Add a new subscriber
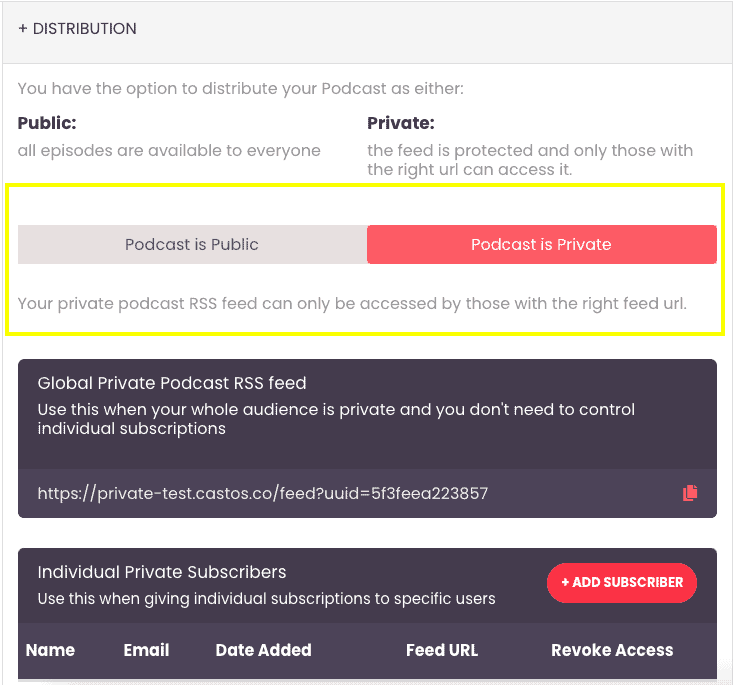 point(622,583)
